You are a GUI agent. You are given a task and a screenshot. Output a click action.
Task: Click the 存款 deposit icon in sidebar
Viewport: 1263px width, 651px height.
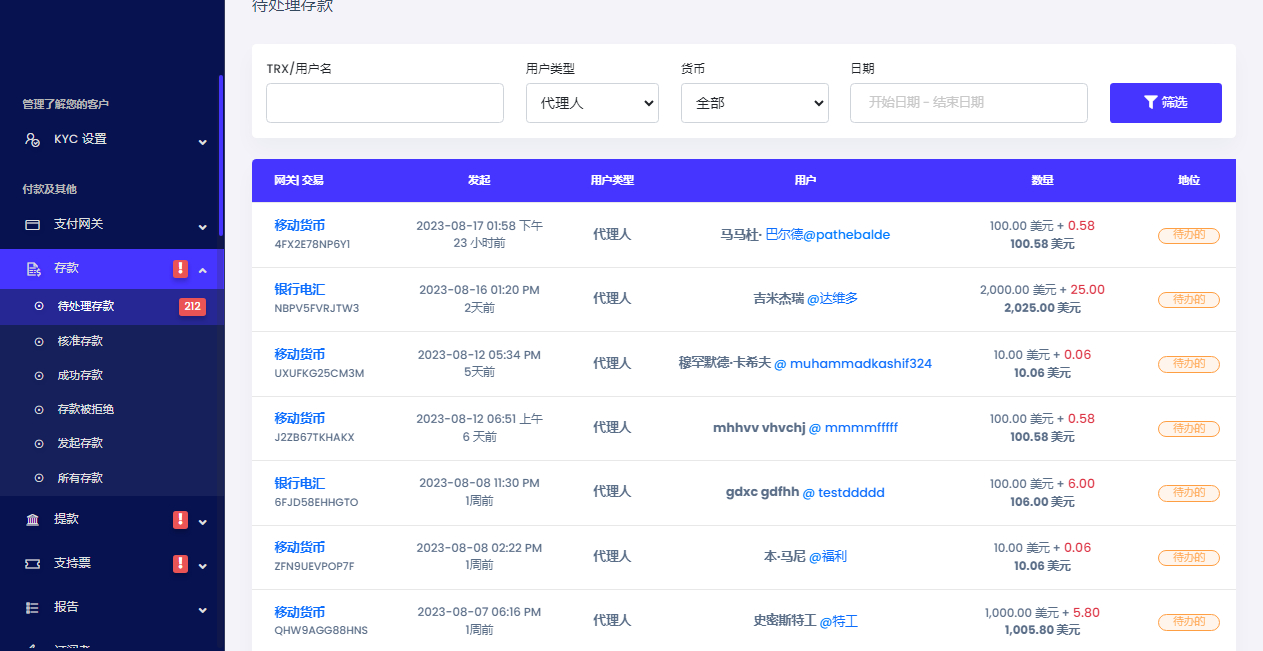click(33, 269)
